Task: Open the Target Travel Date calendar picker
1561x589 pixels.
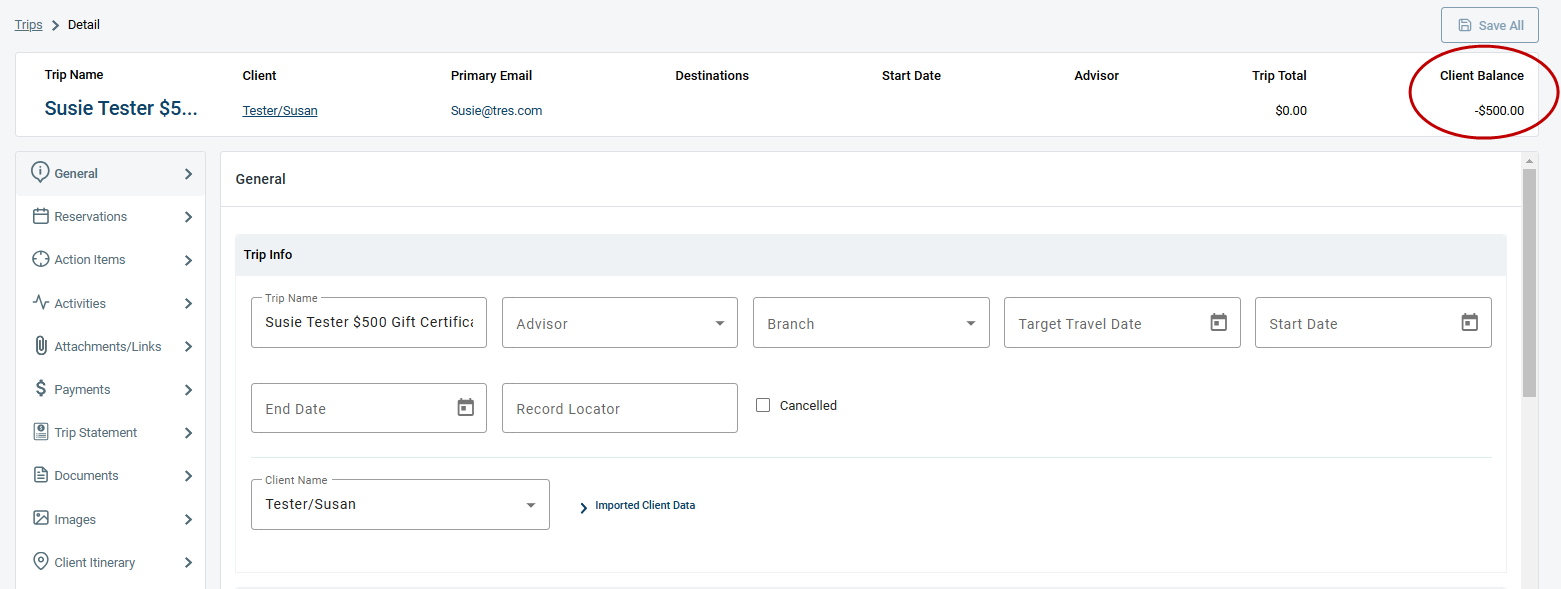Action: pyautogui.click(x=1218, y=321)
